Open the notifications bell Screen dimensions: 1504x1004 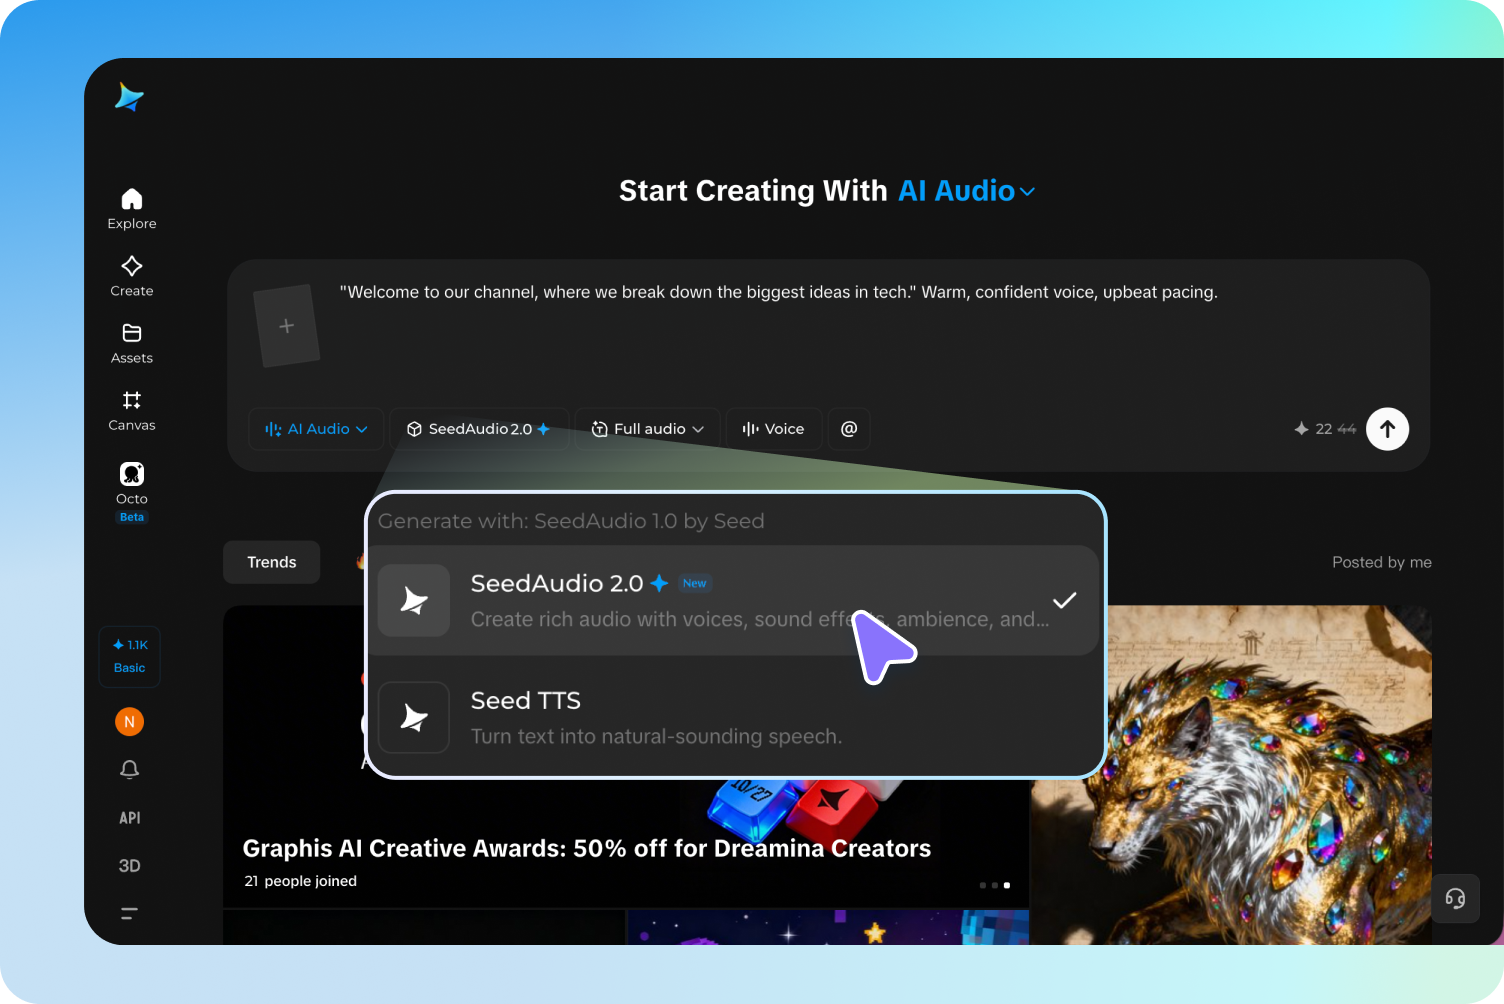(x=130, y=769)
